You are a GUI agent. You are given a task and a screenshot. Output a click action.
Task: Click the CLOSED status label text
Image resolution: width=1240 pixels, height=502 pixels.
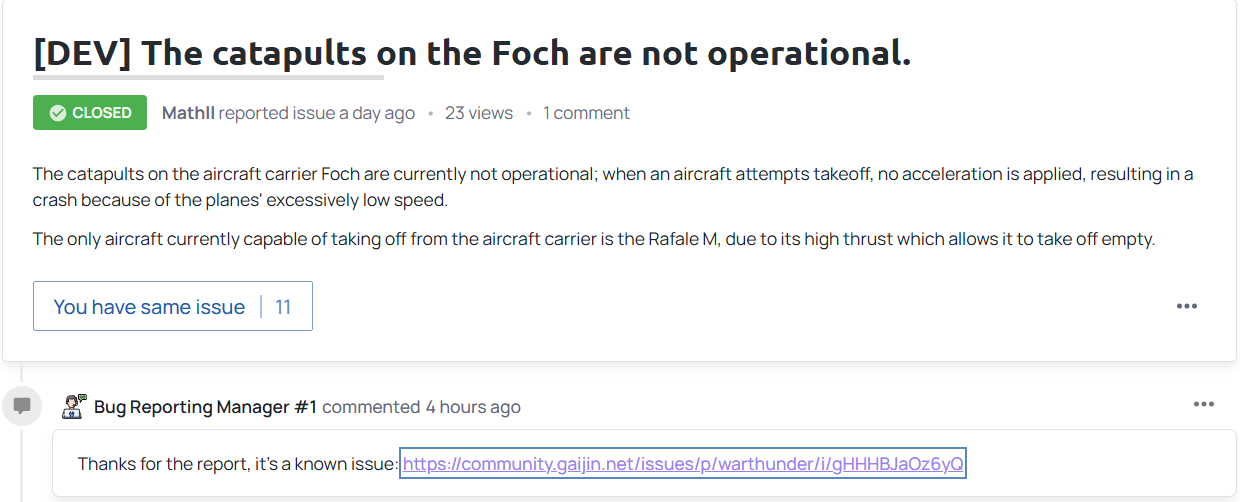(102, 113)
